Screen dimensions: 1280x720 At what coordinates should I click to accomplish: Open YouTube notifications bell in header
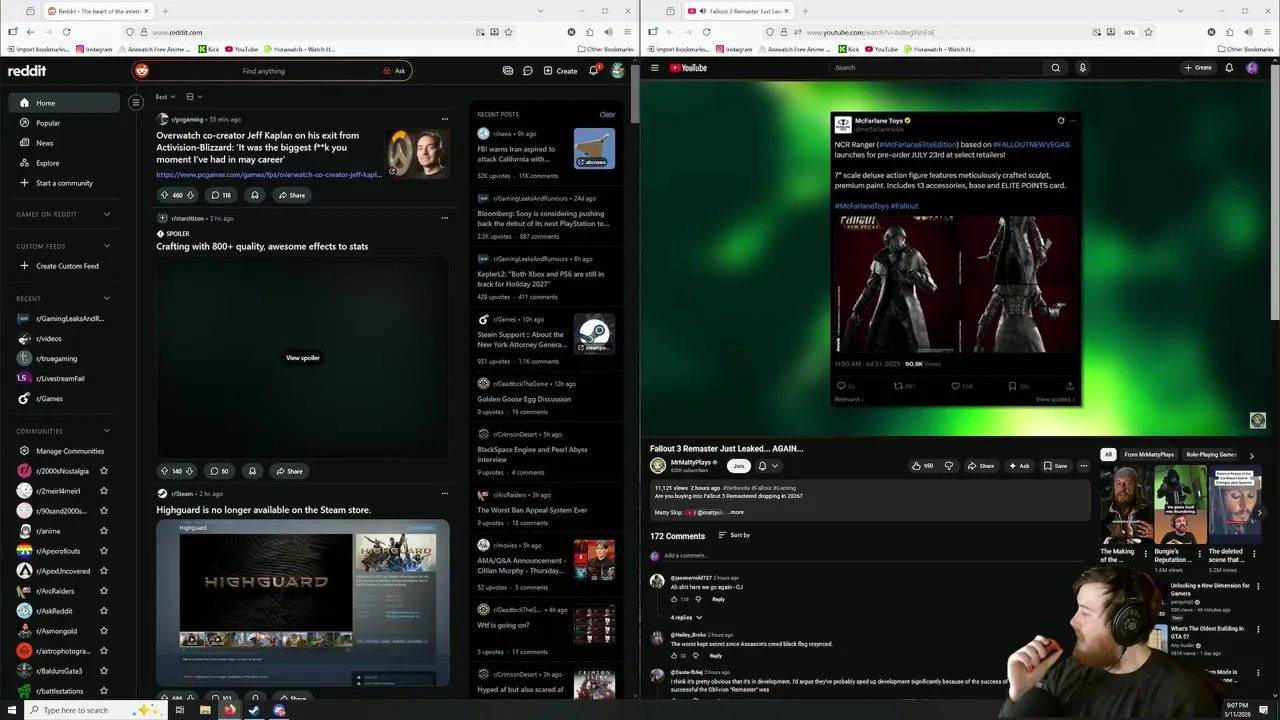click(1229, 68)
